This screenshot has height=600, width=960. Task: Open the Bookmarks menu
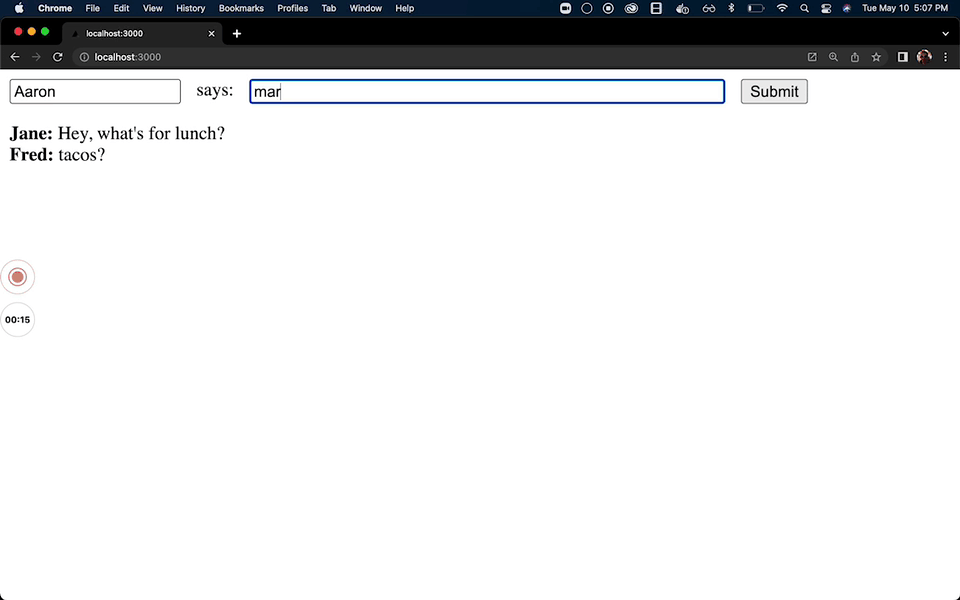(241, 8)
